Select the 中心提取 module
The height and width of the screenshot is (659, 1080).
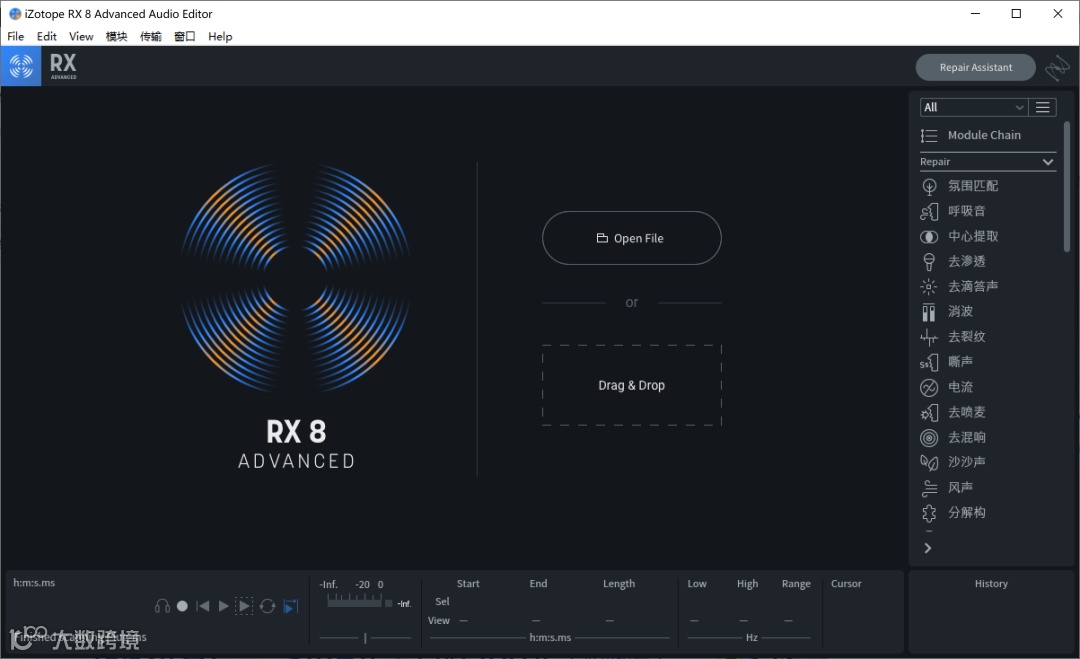pyautogui.click(x=959, y=237)
